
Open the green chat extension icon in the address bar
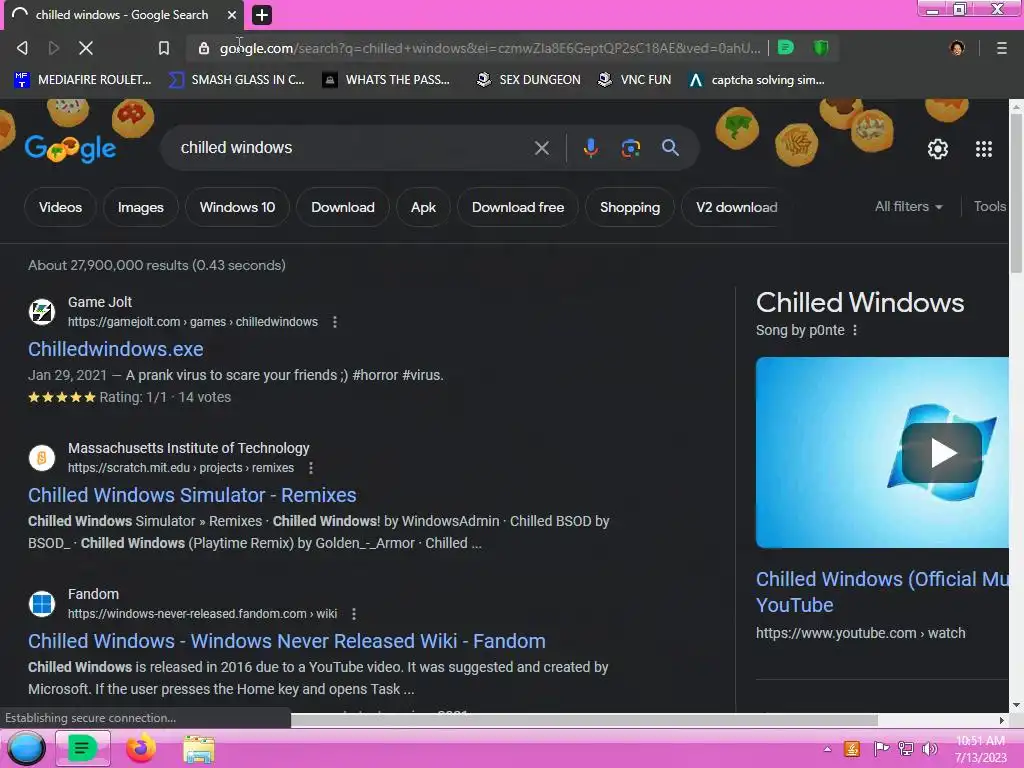(x=786, y=48)
